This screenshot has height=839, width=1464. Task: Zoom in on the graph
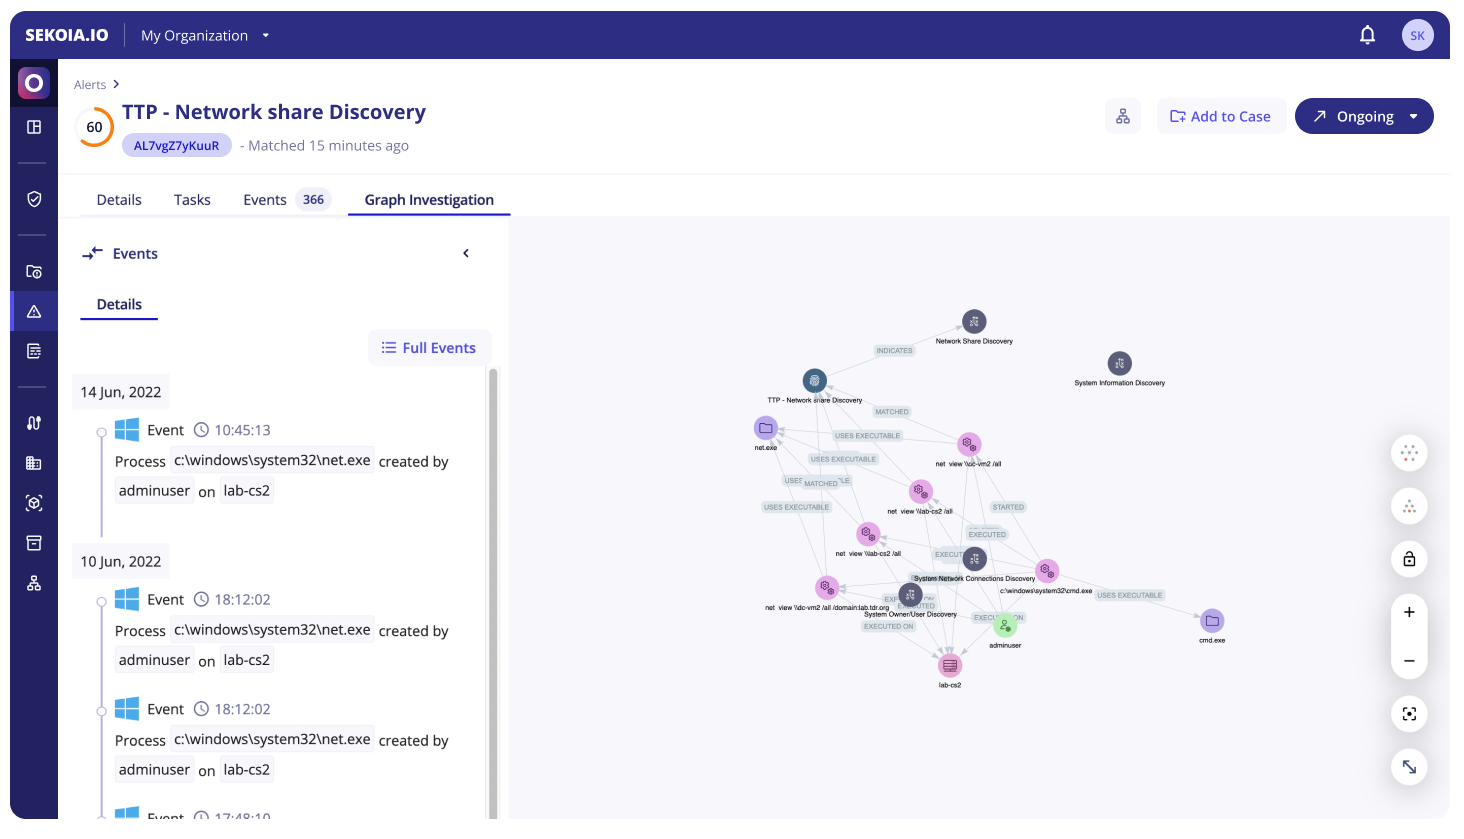coord(1409,612)
